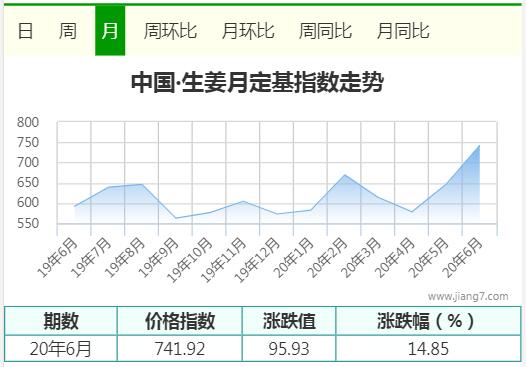Click the 19年10月 x-axis label
This screenshot has height=367, width=526.
[x=190, y=260]
